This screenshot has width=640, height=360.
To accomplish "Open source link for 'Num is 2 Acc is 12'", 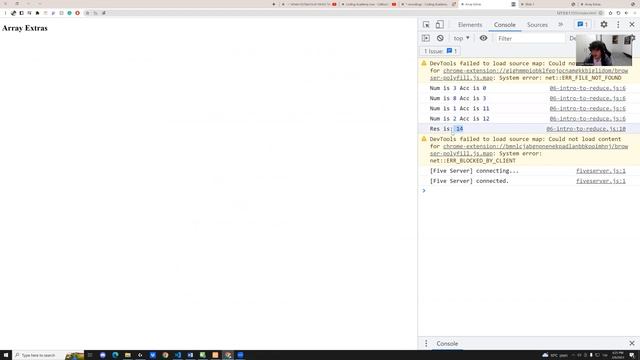I will pos(587,119).
